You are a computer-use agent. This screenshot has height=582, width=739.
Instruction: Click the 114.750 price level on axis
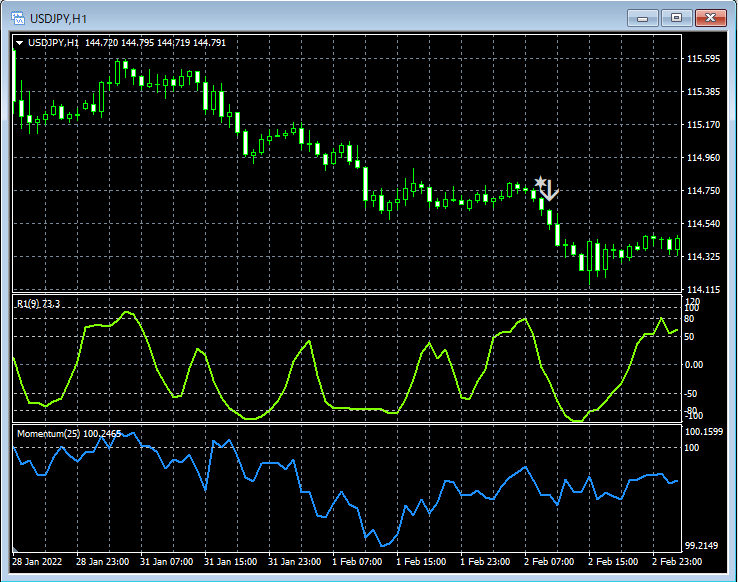click(704, 191)
